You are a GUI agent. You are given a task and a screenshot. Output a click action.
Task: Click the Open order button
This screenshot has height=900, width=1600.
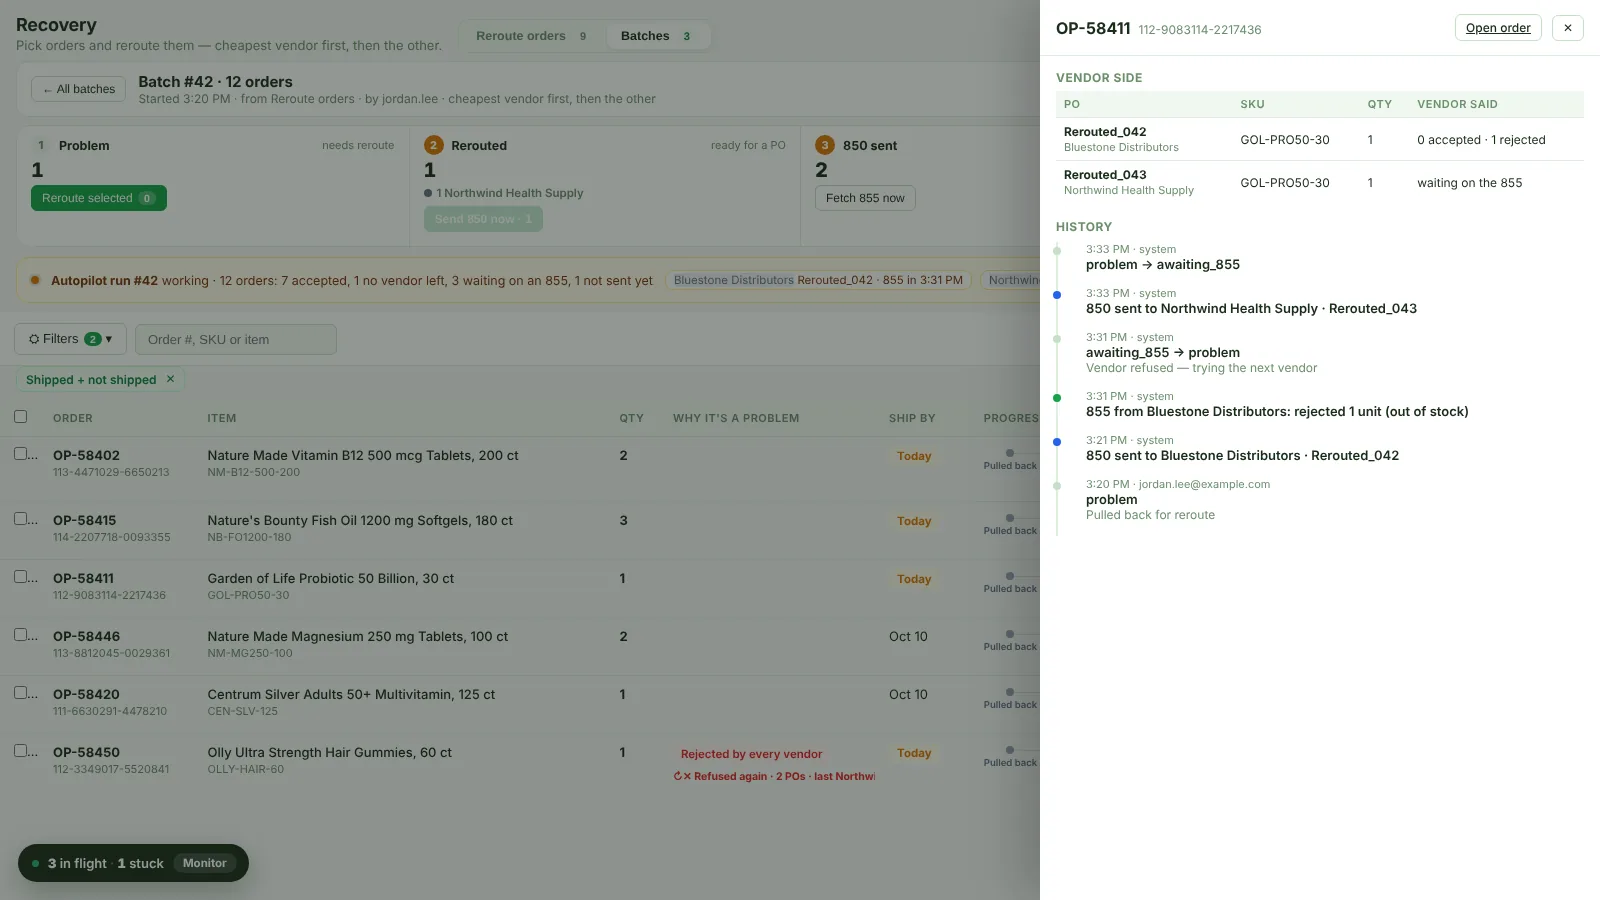click(1498, 28)
